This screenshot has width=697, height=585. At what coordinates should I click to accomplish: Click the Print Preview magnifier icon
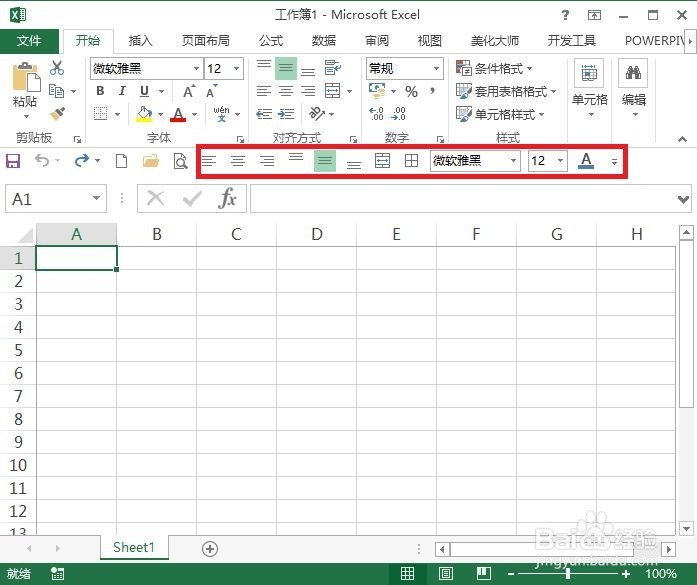pyautogui.click(x=180, y=160)
